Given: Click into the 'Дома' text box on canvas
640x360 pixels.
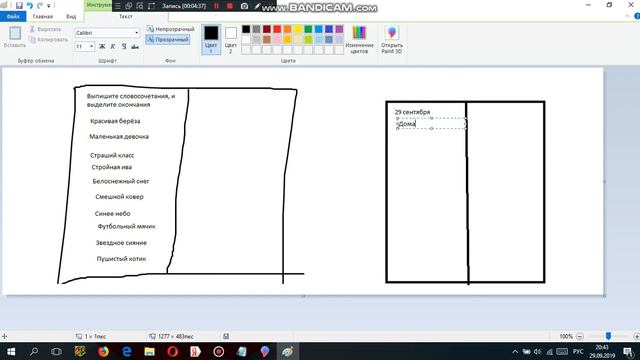Looking at the screenshot, I should tap(431, 123).
